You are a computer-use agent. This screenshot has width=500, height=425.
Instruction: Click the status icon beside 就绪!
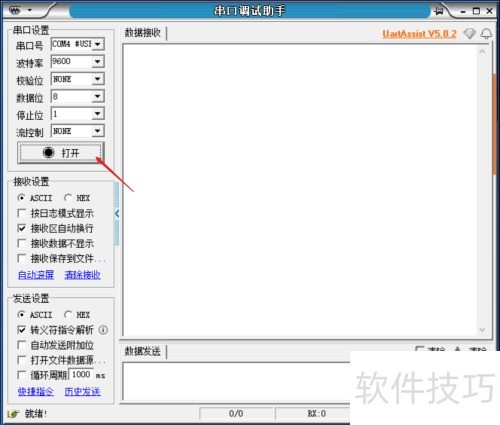tap(13, 414)
